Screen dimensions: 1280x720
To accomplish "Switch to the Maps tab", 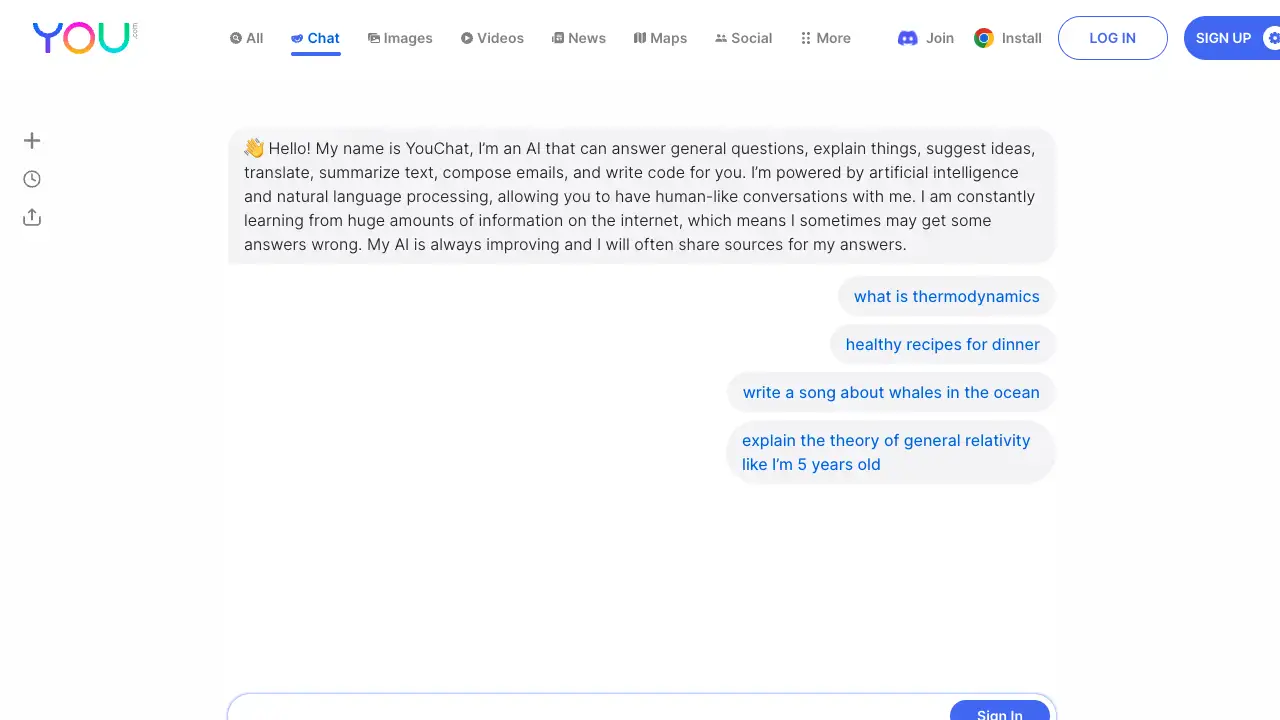I will pos(660,38).
